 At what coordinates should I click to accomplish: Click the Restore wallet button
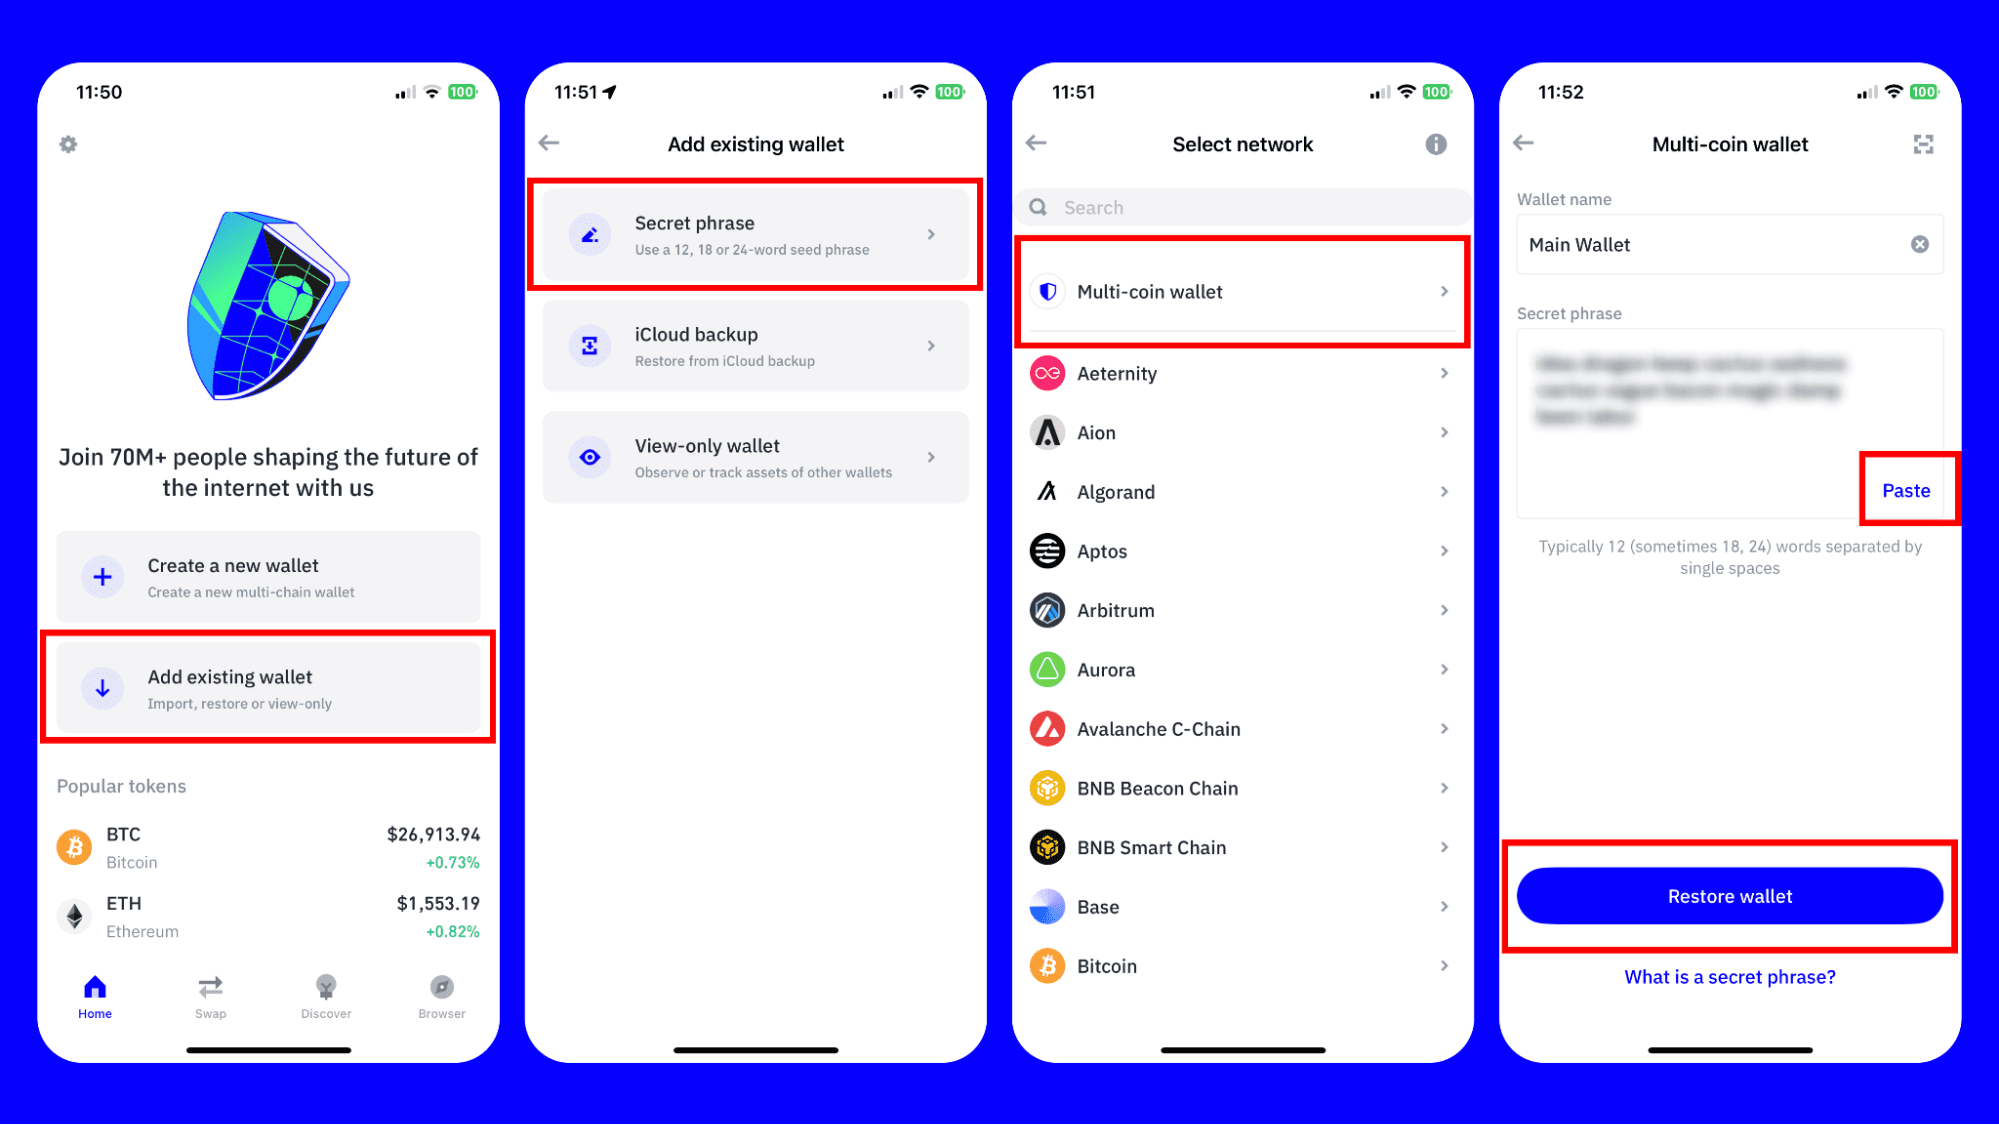(x=1730, y=896)
